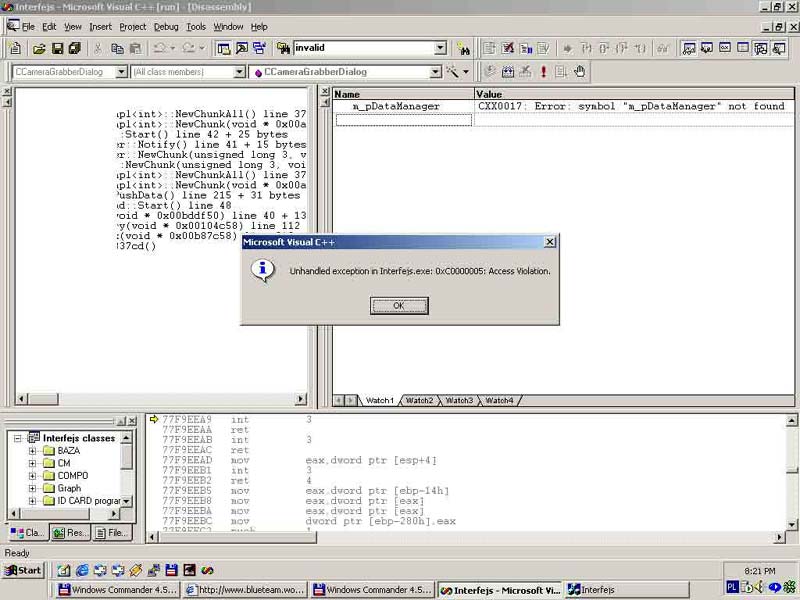
Task: Click the hand breakpoint icon
Action: pyautogui.click(x=580, y=72)
